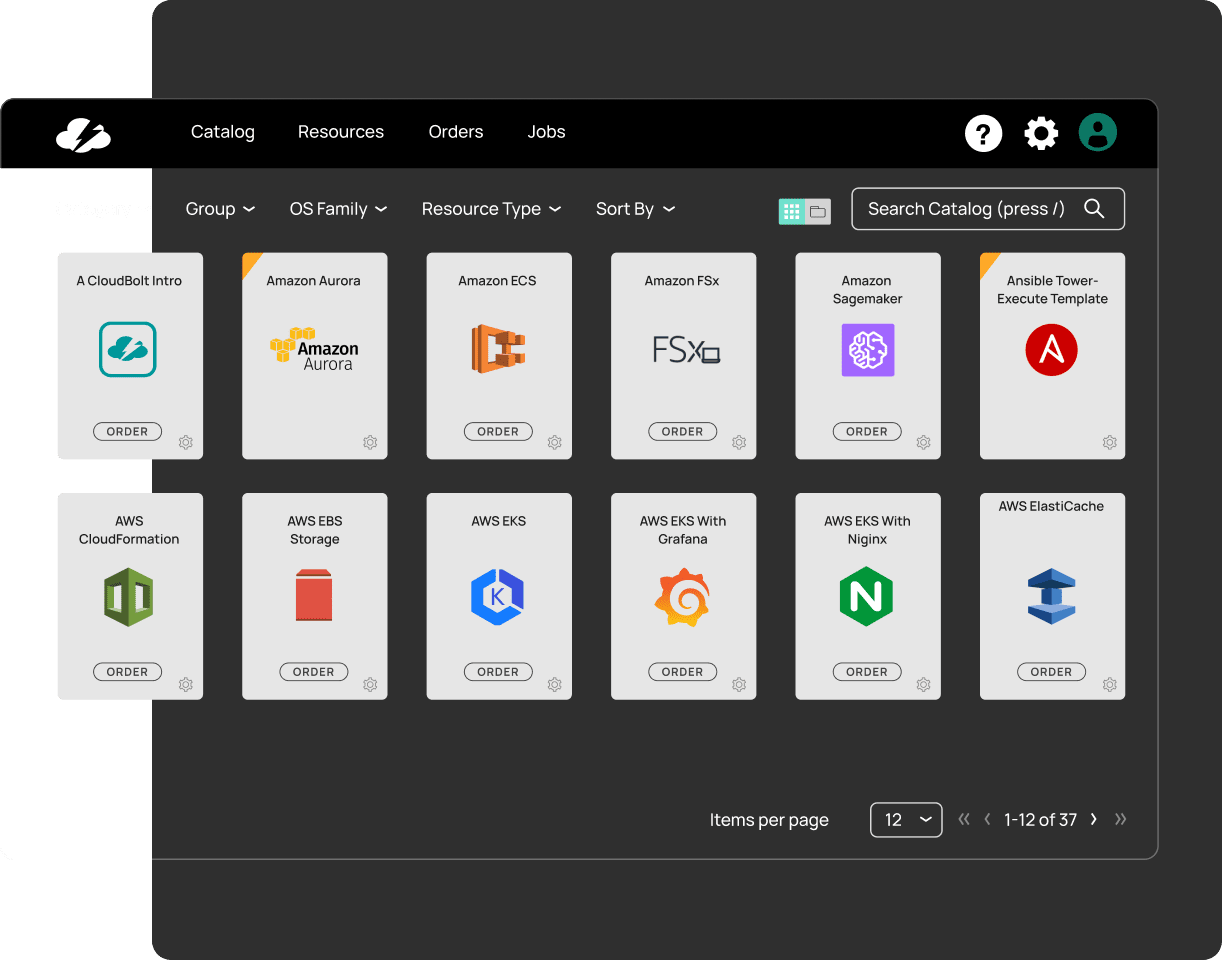Open the help question mark icon
The width and height of the screenshot is (1222, 960).
(x=983, y=133)
